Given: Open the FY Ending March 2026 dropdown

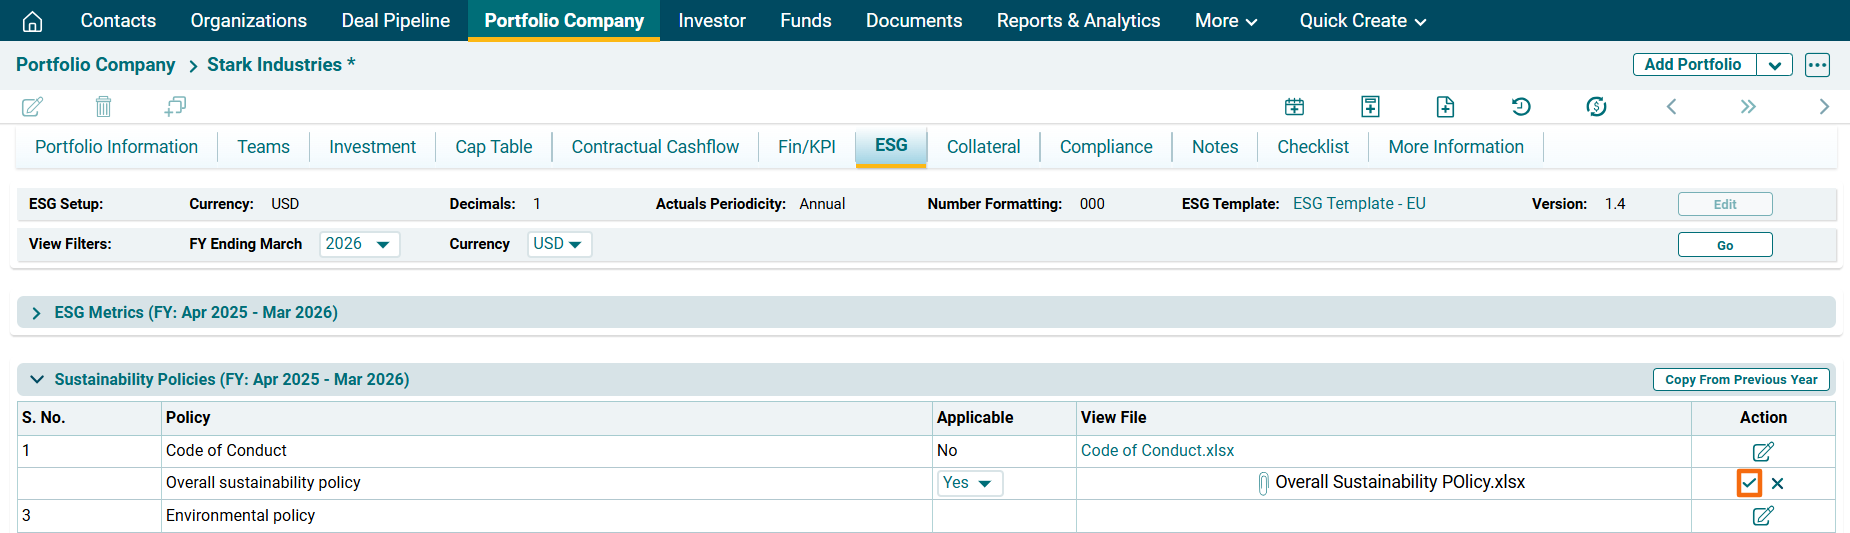Looking at the screenshot, I should pyautogui.click(x=359, y=244).
